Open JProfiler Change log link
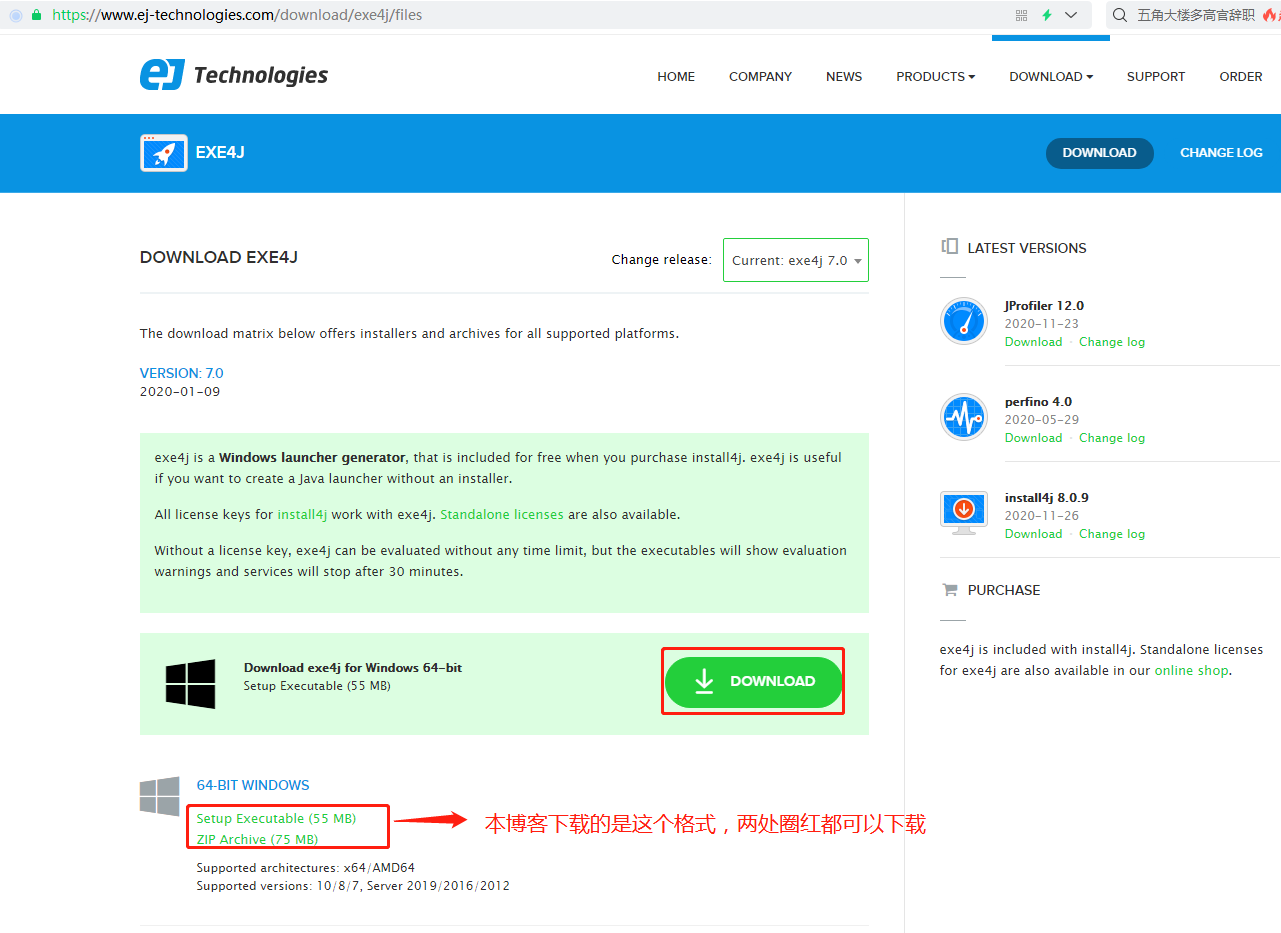 tap(1112, 342)
